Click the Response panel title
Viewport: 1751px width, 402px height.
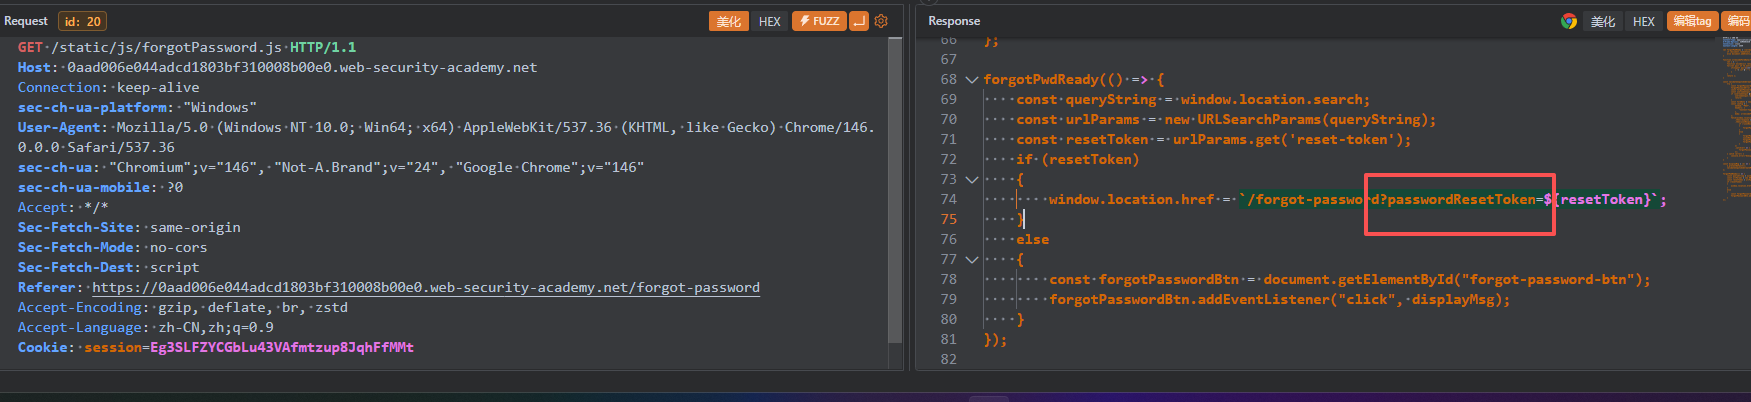pyautogui.click(x=954, y=21)
